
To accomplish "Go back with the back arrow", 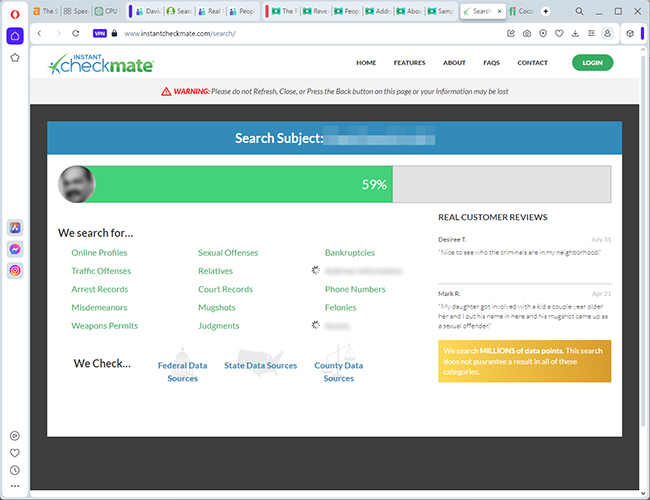I will pyautogui.click(x=39, y=33).
